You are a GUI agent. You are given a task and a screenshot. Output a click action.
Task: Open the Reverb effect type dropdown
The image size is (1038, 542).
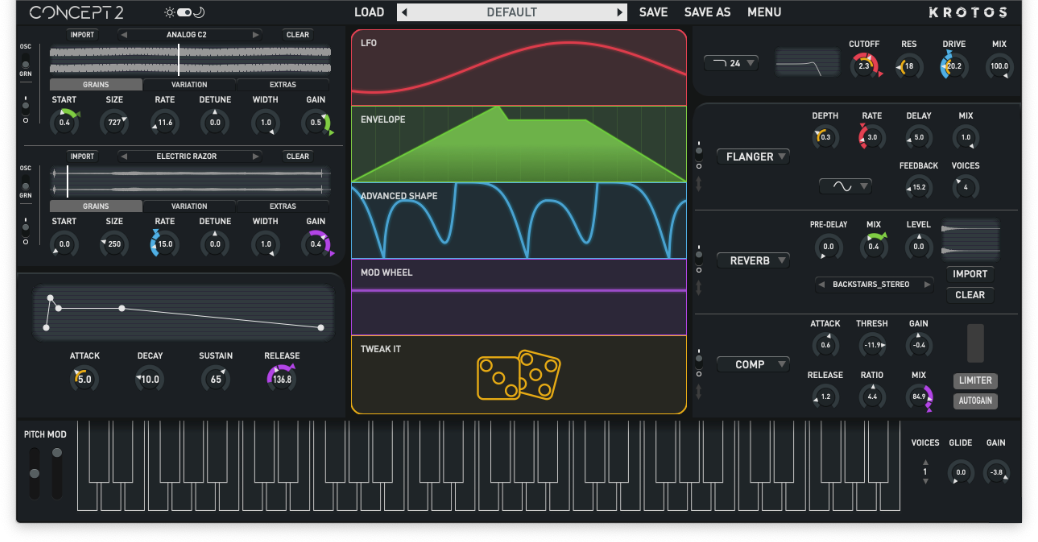tap(753, 260)
